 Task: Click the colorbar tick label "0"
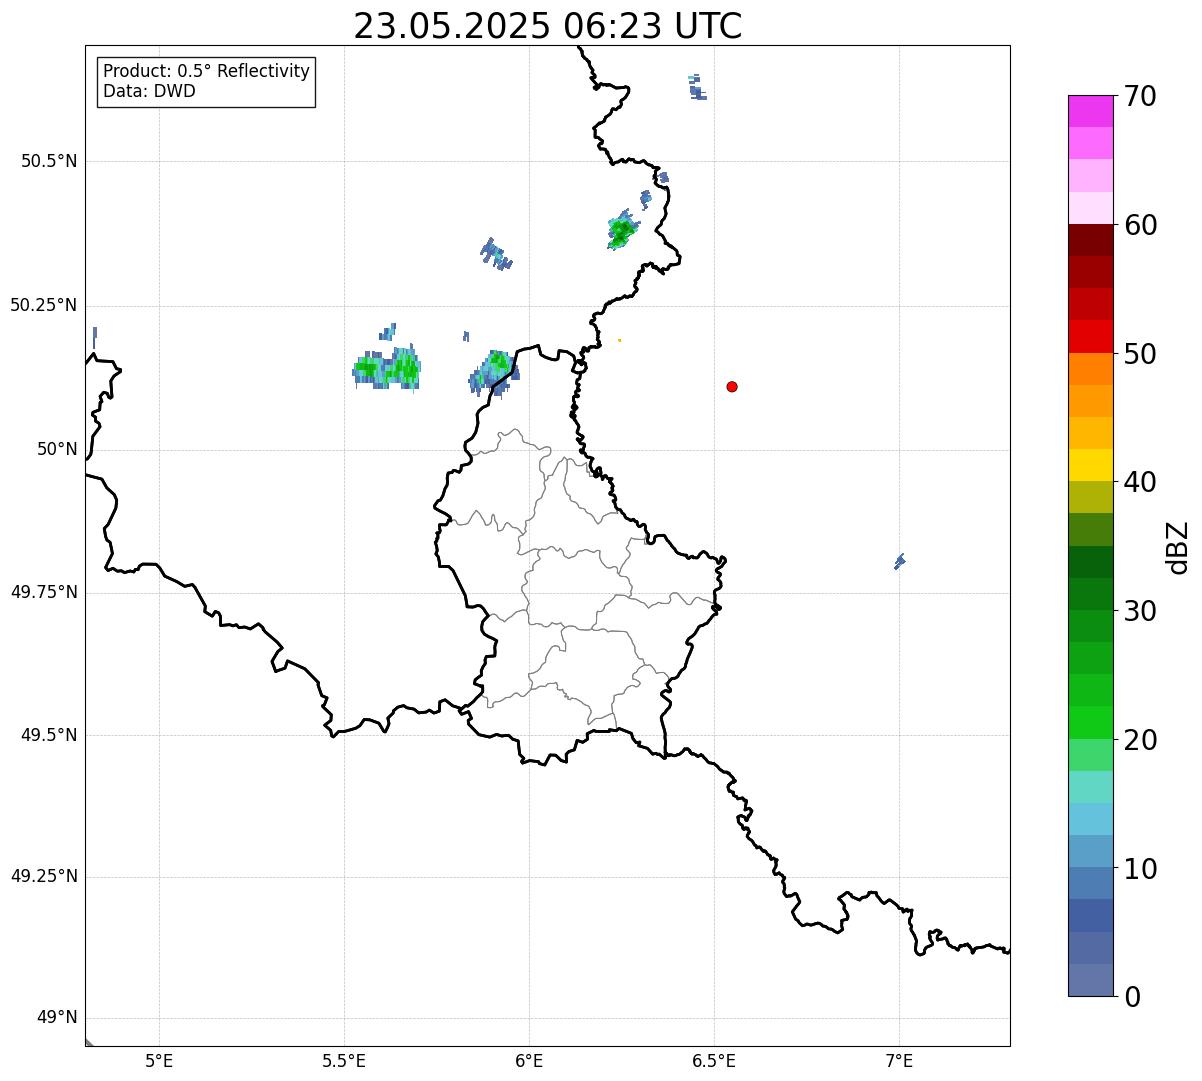pyautogui.click(x=1132, y=997)
